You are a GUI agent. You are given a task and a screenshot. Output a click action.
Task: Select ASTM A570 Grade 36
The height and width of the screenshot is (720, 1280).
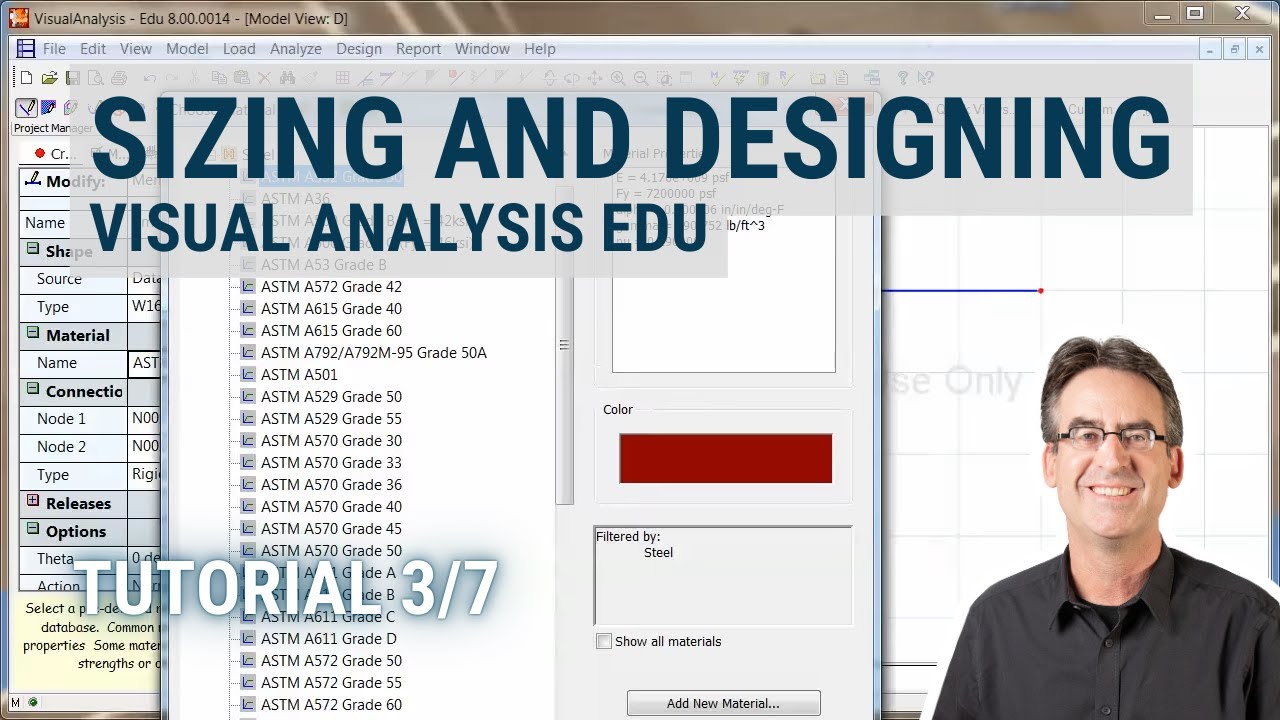tap(331, 485)
